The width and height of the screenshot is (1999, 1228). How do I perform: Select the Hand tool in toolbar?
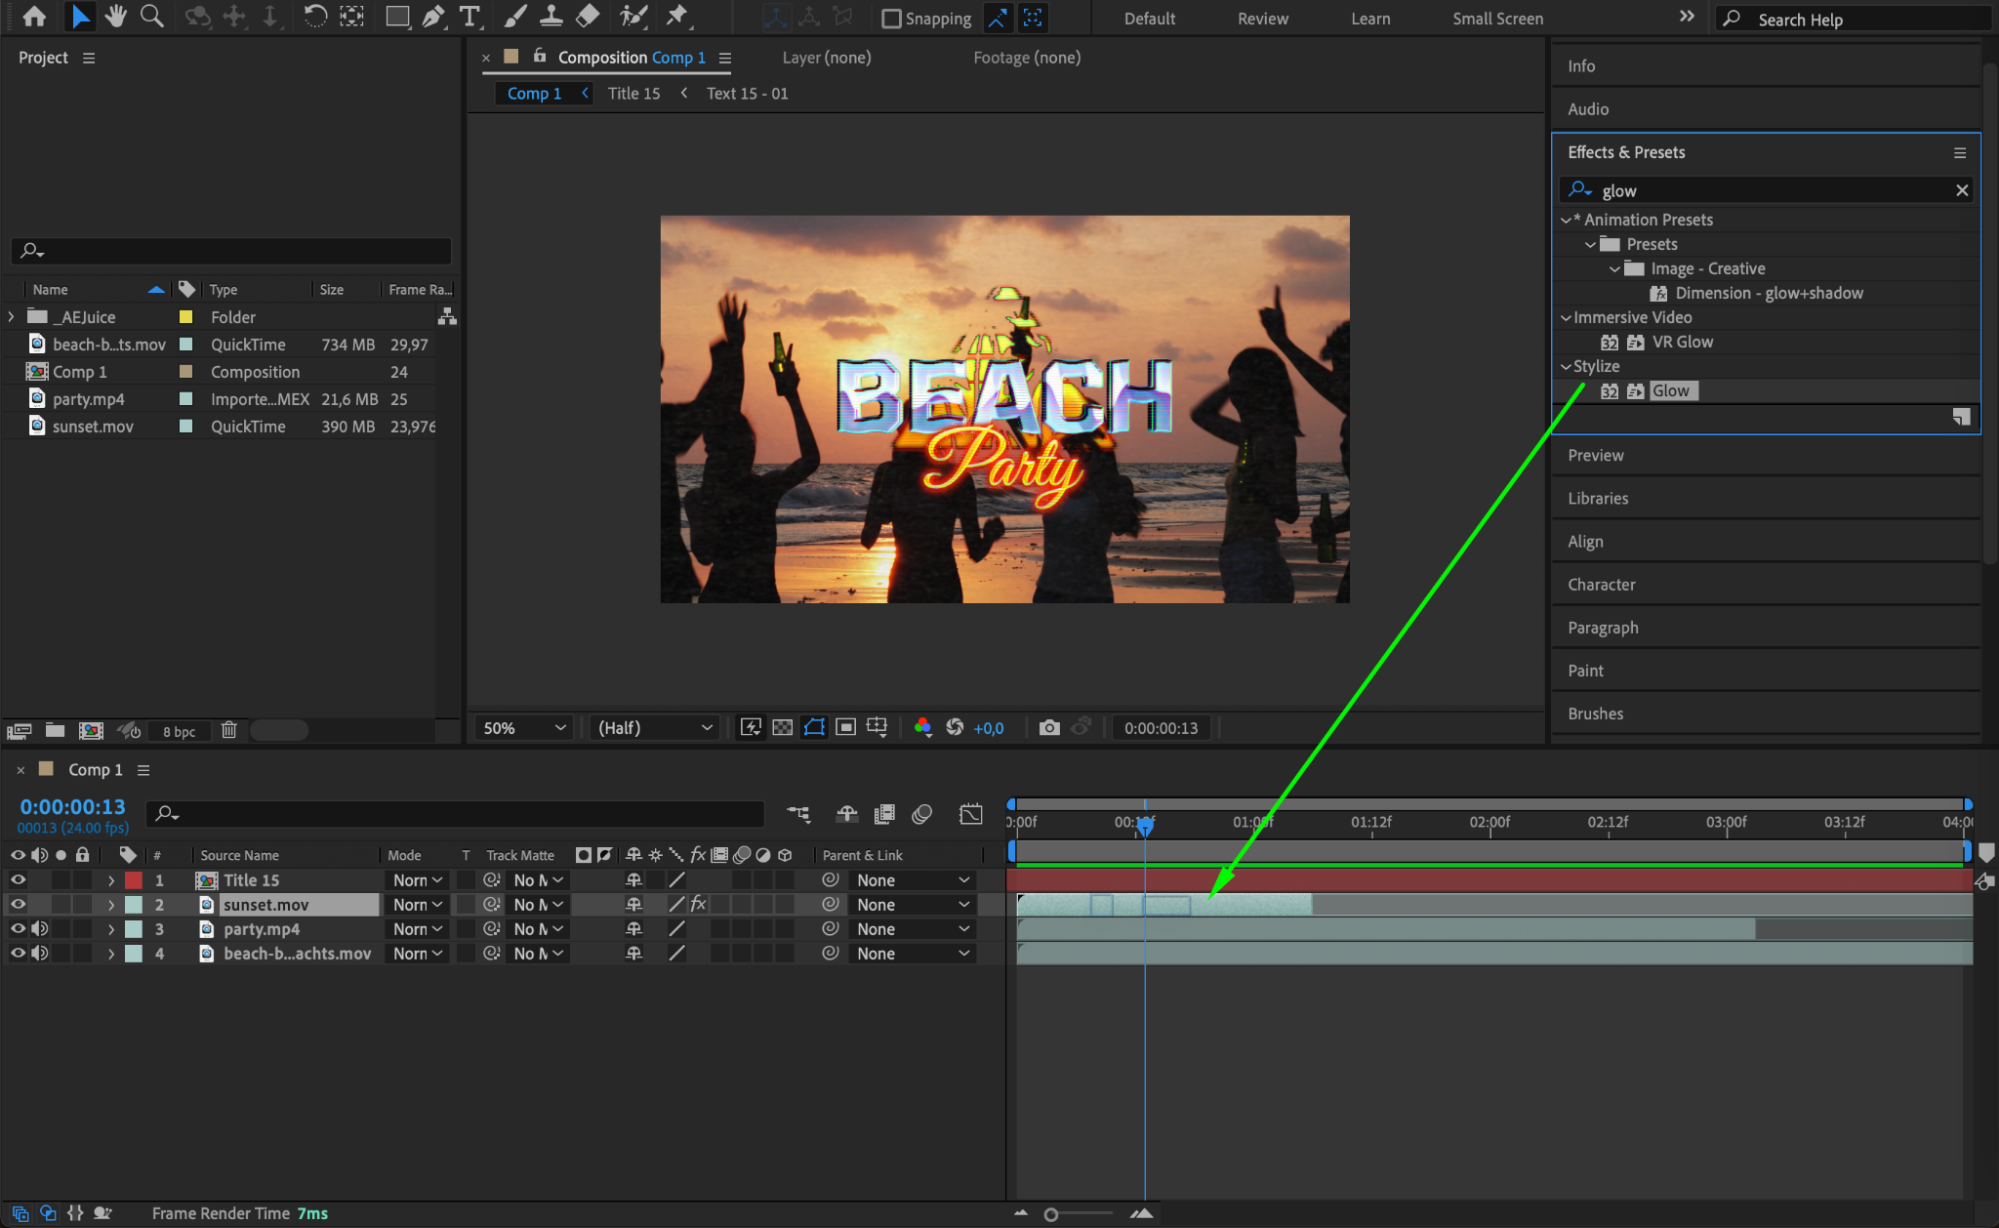coord(116,16)
